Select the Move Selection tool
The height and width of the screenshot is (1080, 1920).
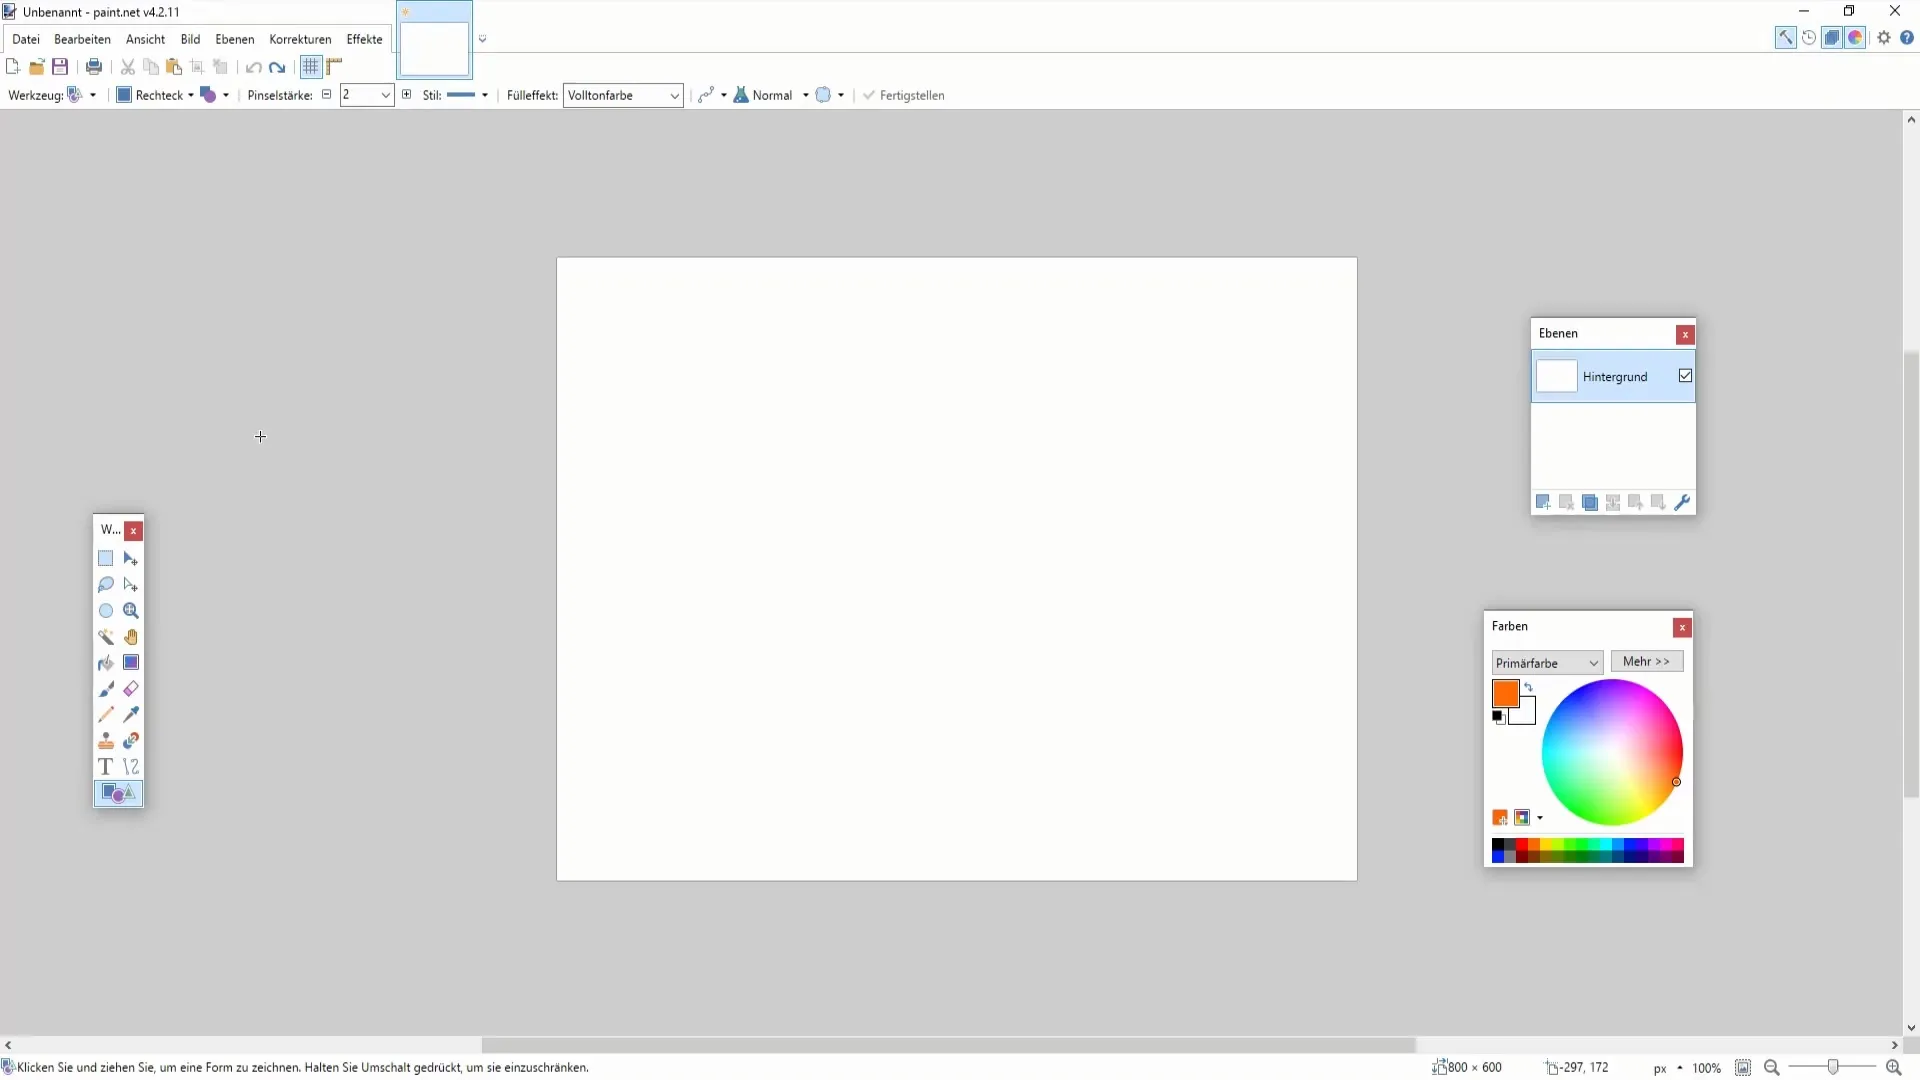click(x=131, y=585)
